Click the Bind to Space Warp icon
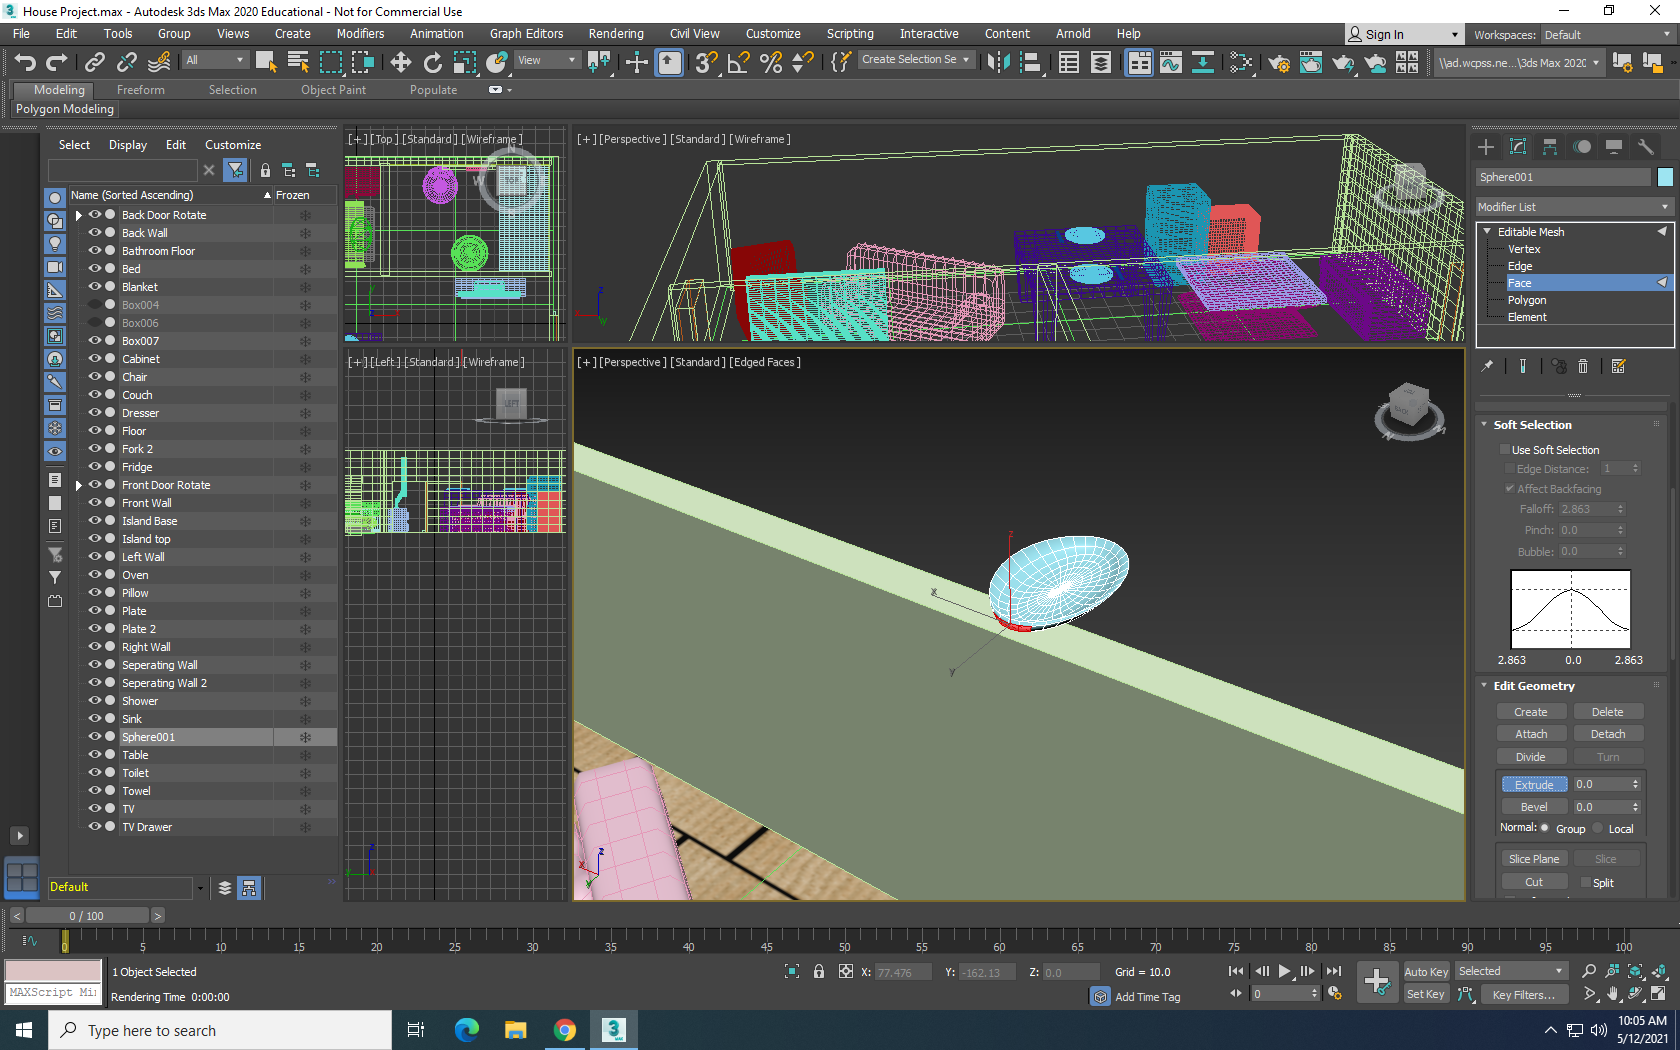1680x1050 pixels. pyautogui.click(x=159, y=62)
